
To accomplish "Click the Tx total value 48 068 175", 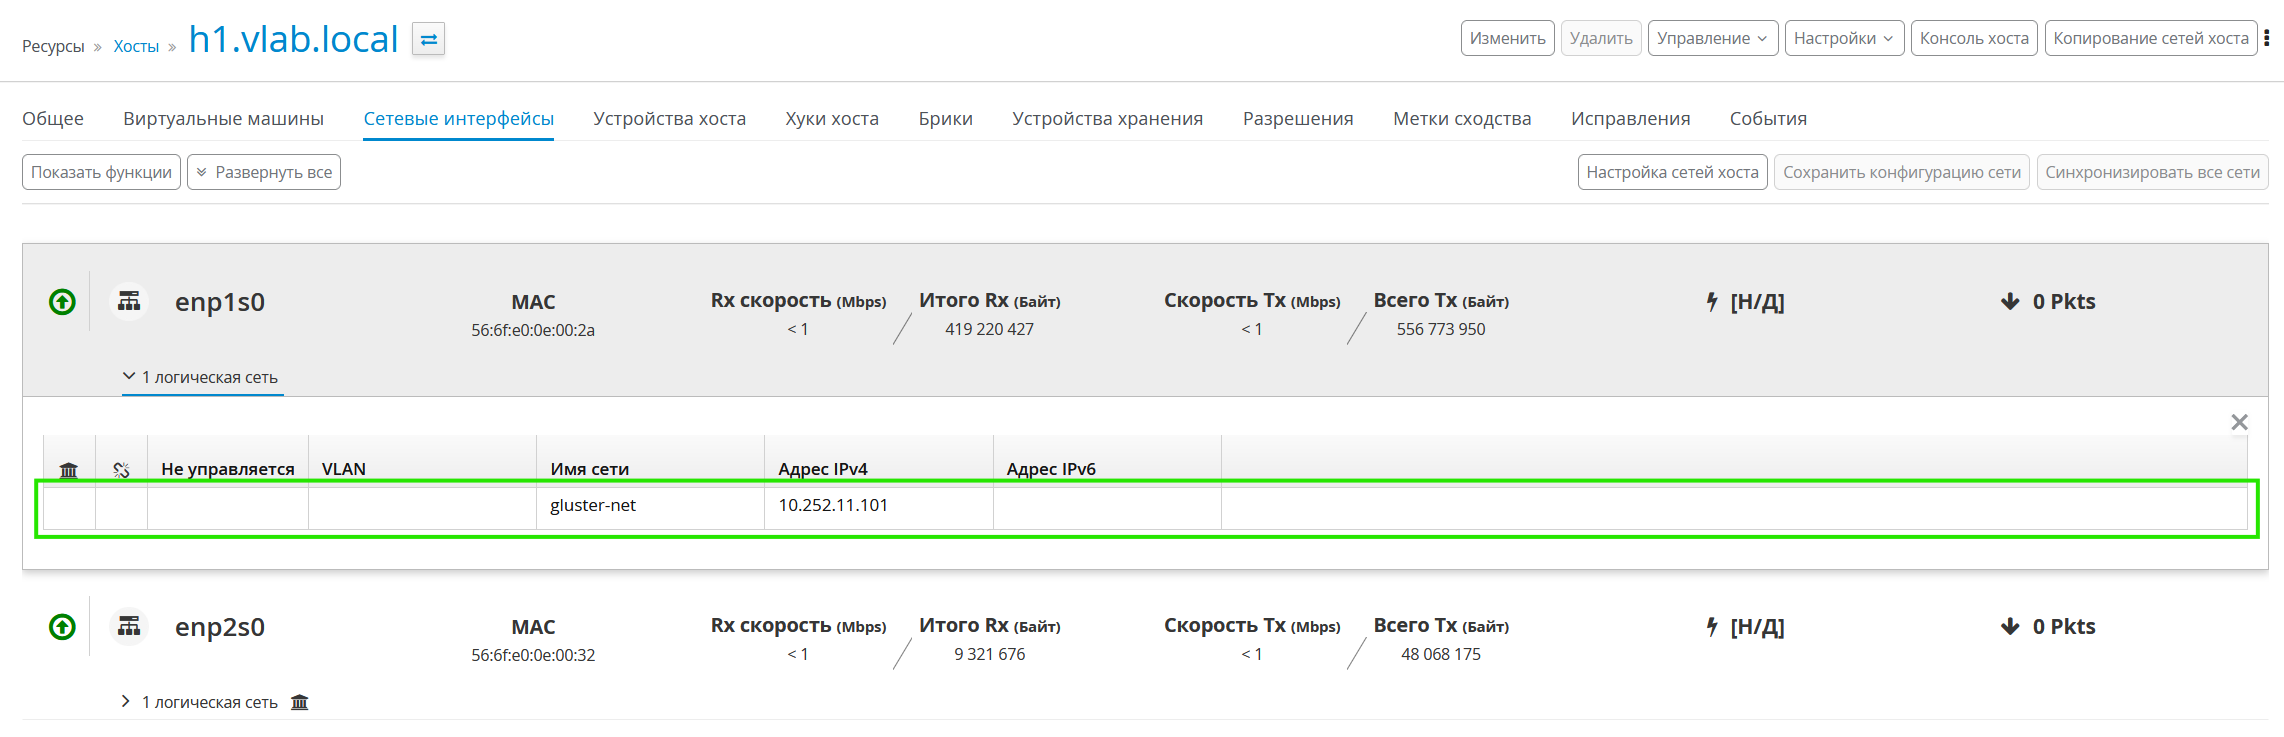I will [1441, 654].
